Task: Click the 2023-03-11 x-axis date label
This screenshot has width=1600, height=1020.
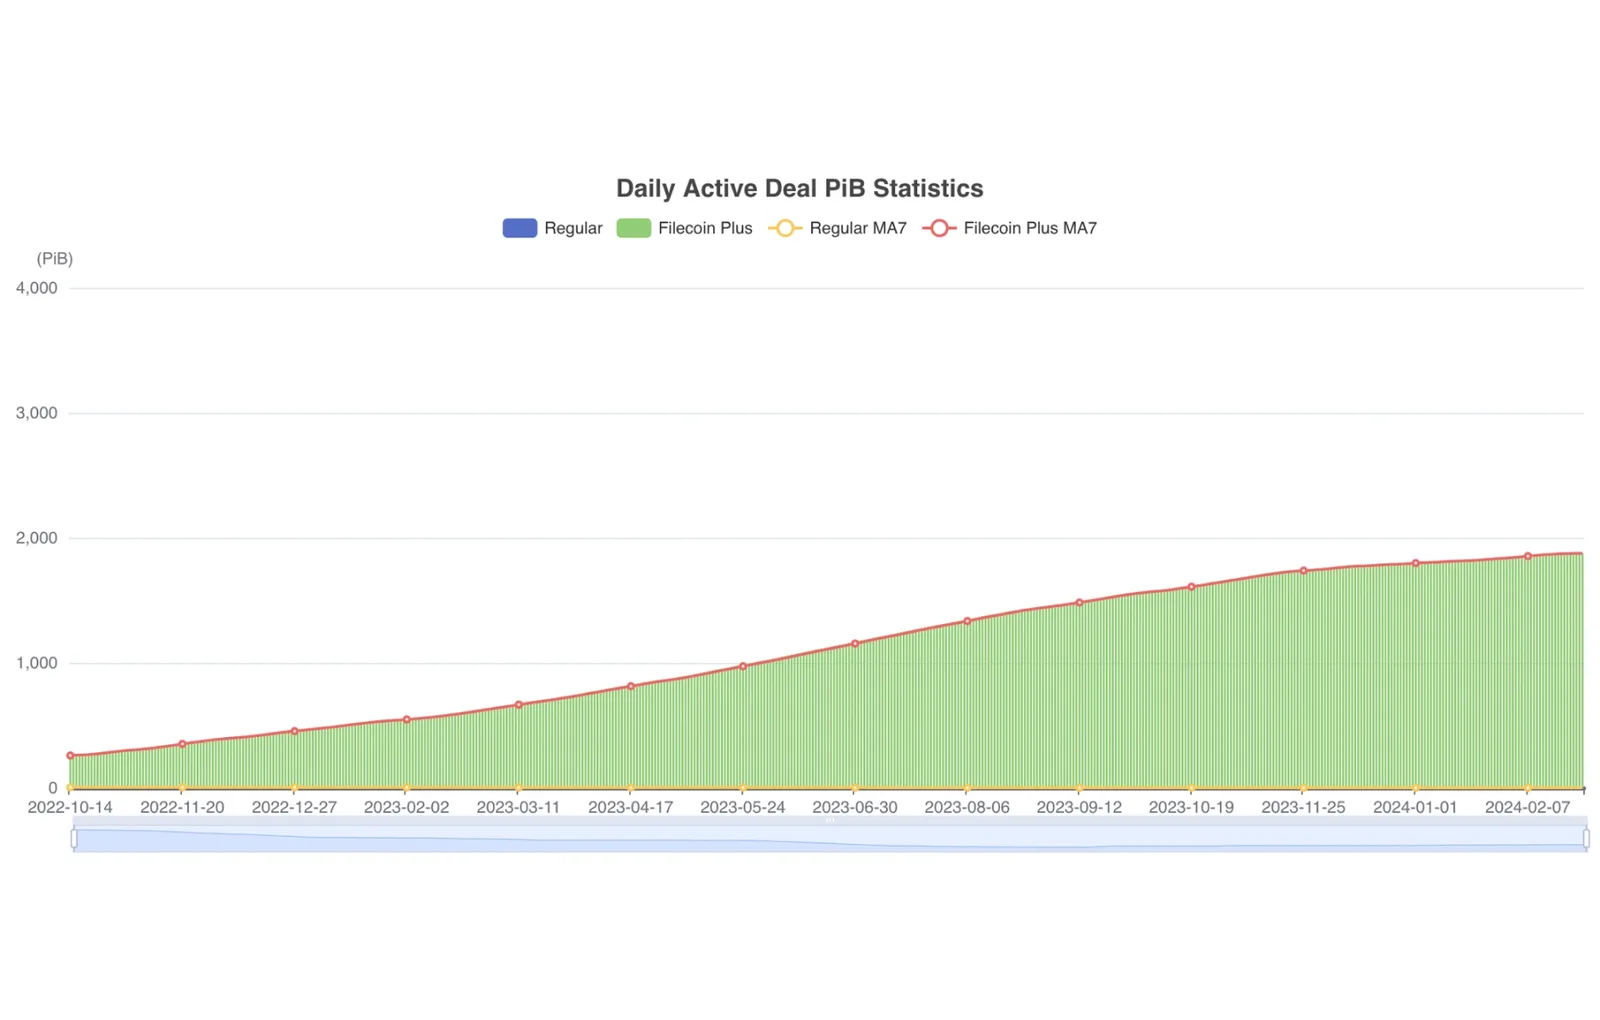Action: 518,807
